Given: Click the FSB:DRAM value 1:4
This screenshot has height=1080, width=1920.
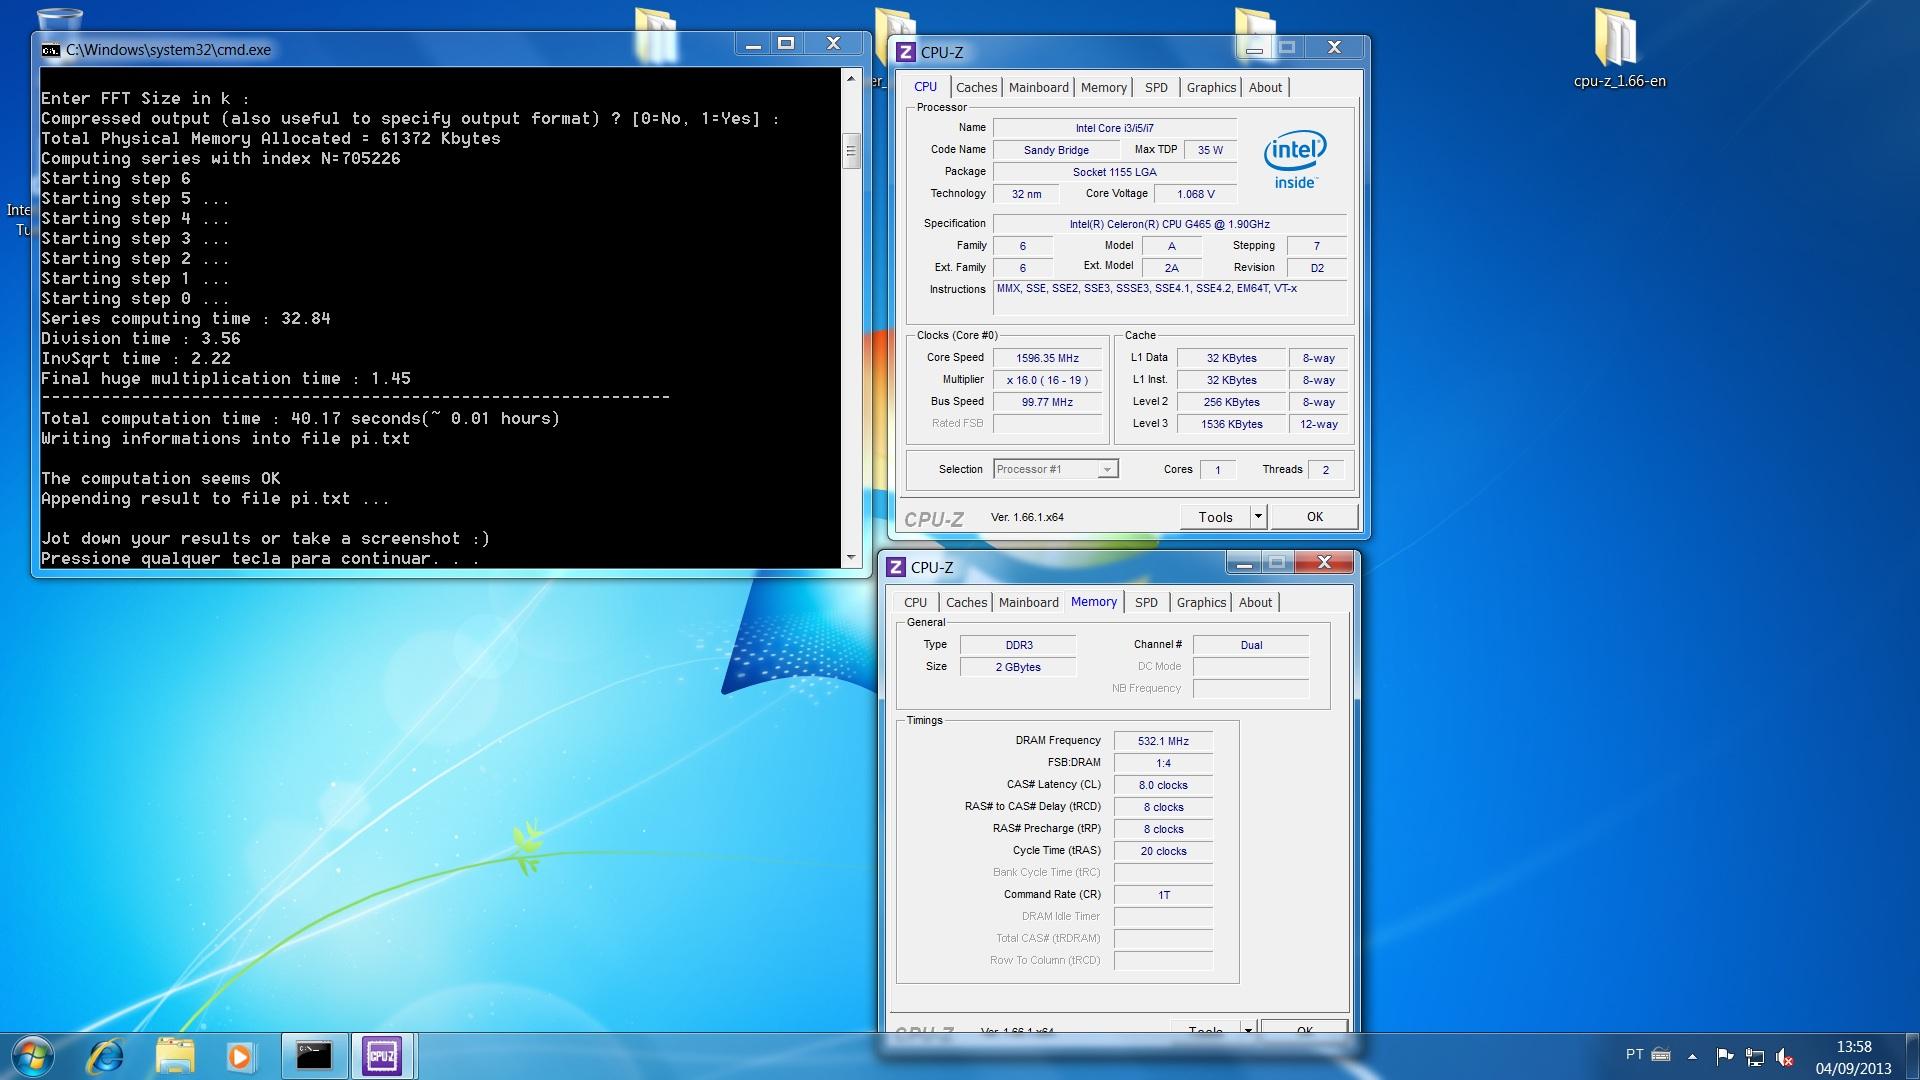Looking at the screenshot, I should [1163, 763].
